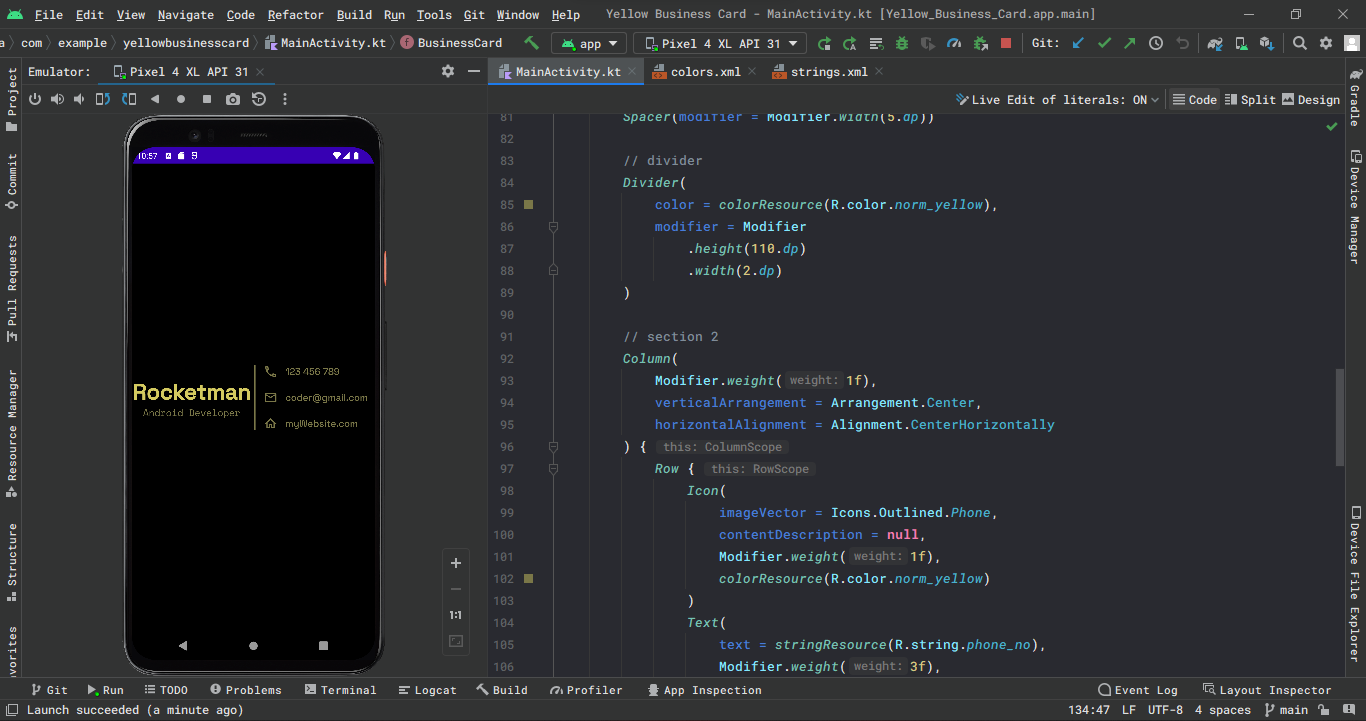This screenshot has width=1366, height=721.
Task: Collapse the code fold at the Divider block
Action: pyautogui.click(x=553, y=226)
